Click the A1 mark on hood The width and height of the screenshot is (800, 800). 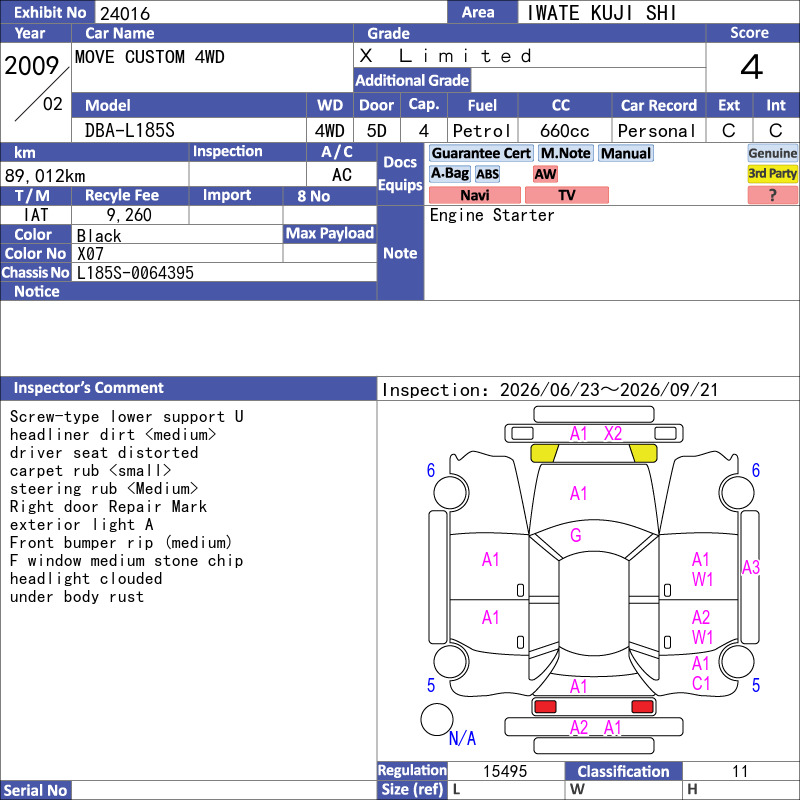pos(578,493)
